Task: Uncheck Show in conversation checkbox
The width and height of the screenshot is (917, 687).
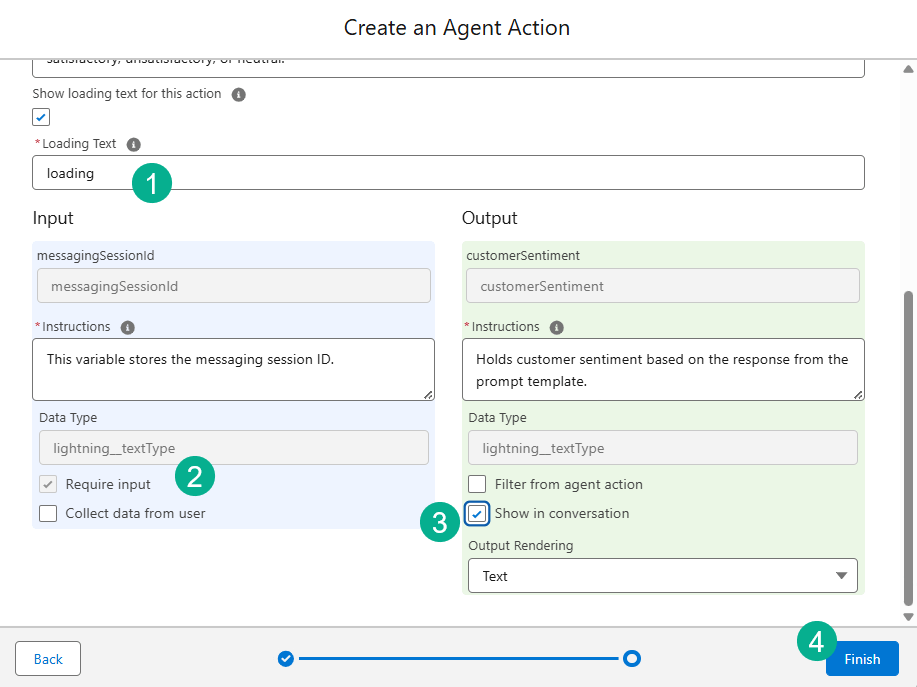Action: [477, 514]
